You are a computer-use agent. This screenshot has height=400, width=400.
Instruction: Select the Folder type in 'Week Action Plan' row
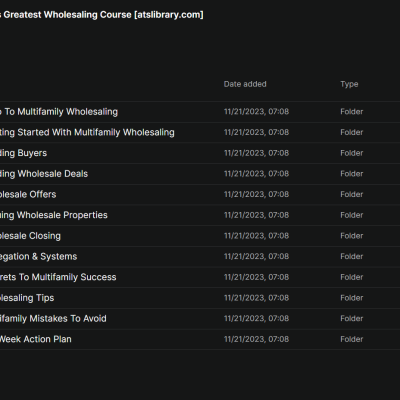[352, 339]
